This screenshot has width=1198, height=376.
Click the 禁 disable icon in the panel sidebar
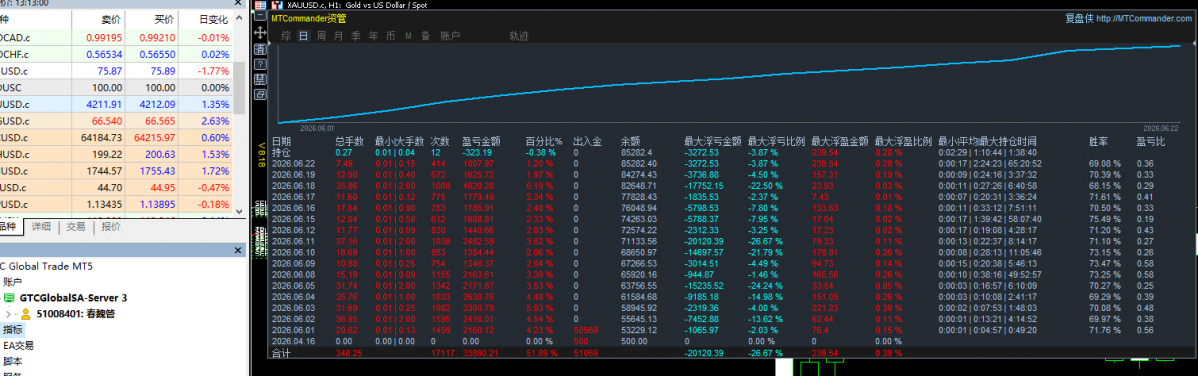(x=261, y=79)
